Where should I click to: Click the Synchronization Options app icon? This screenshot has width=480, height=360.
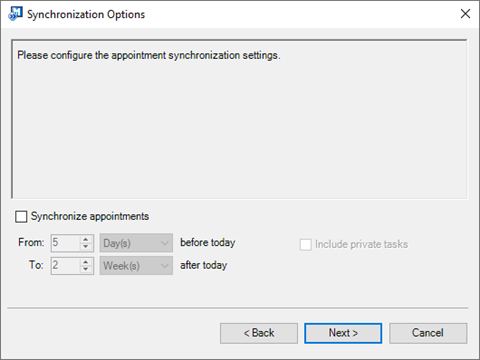pos(15,14)
